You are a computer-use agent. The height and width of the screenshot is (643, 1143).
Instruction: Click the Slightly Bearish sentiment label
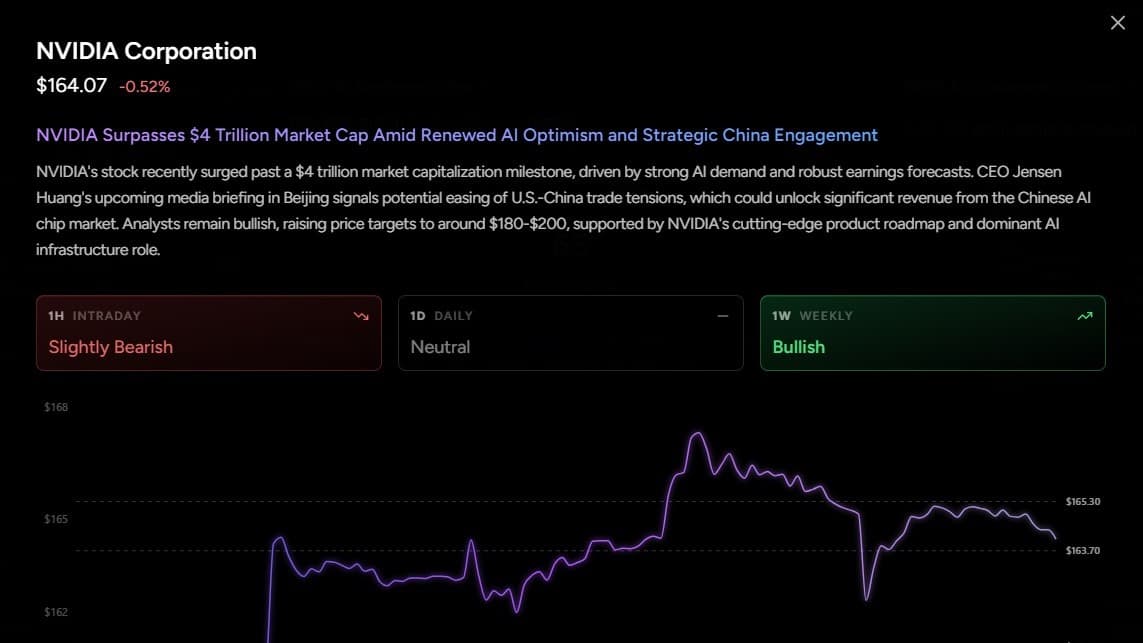111,347
